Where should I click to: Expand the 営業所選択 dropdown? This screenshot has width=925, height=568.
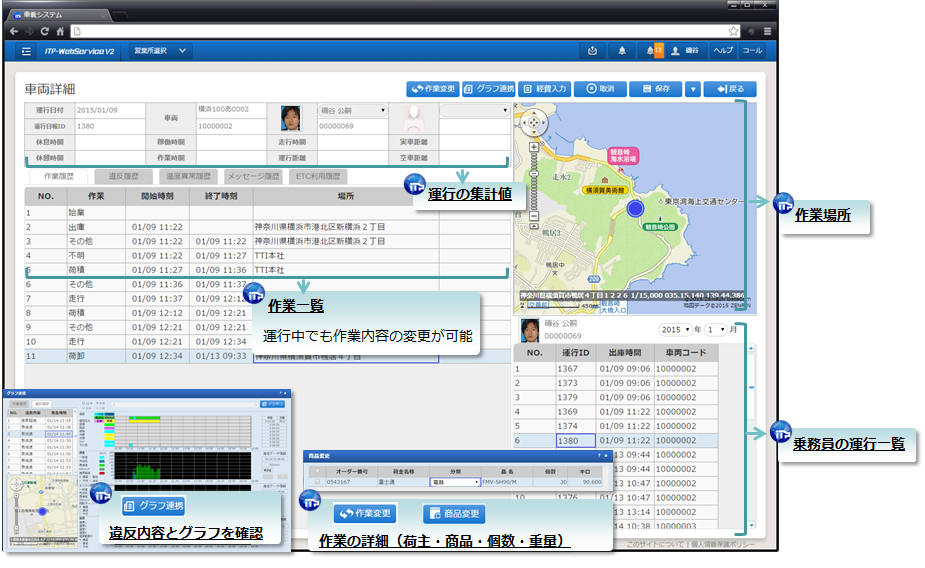155,50
